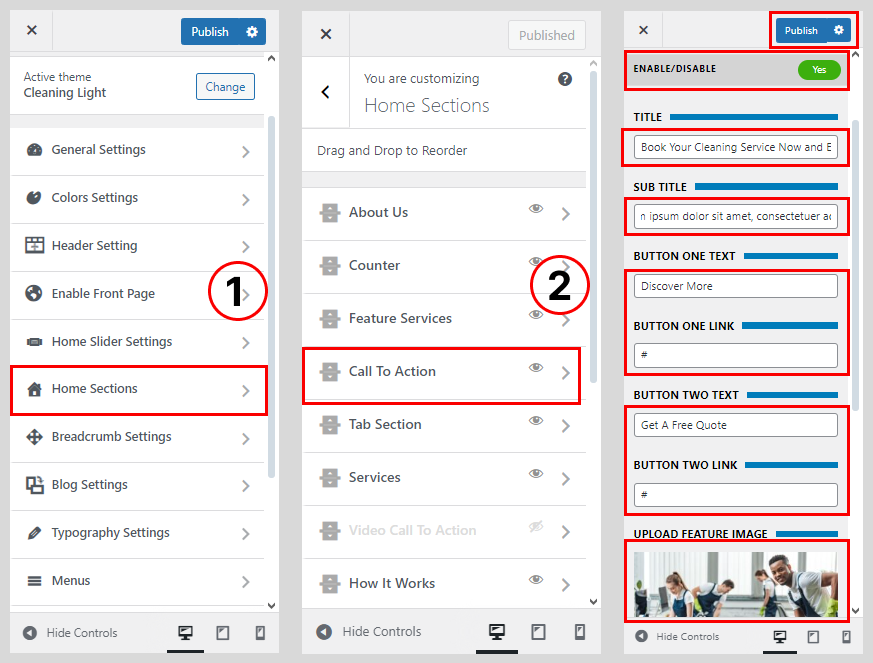873x663 pixels.
Task: Click the help question mark icon
Action: pyautogui.click(x=565, y=79)
